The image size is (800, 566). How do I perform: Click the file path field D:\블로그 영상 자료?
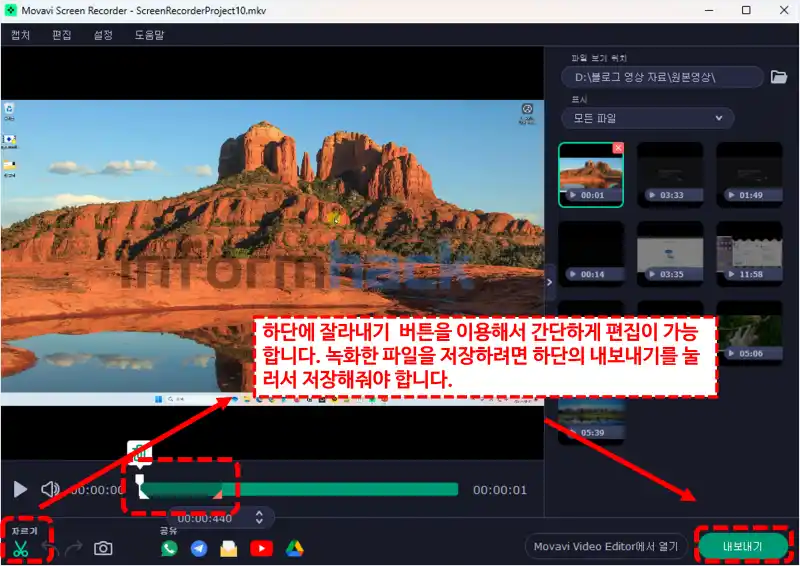pos(662,78)
